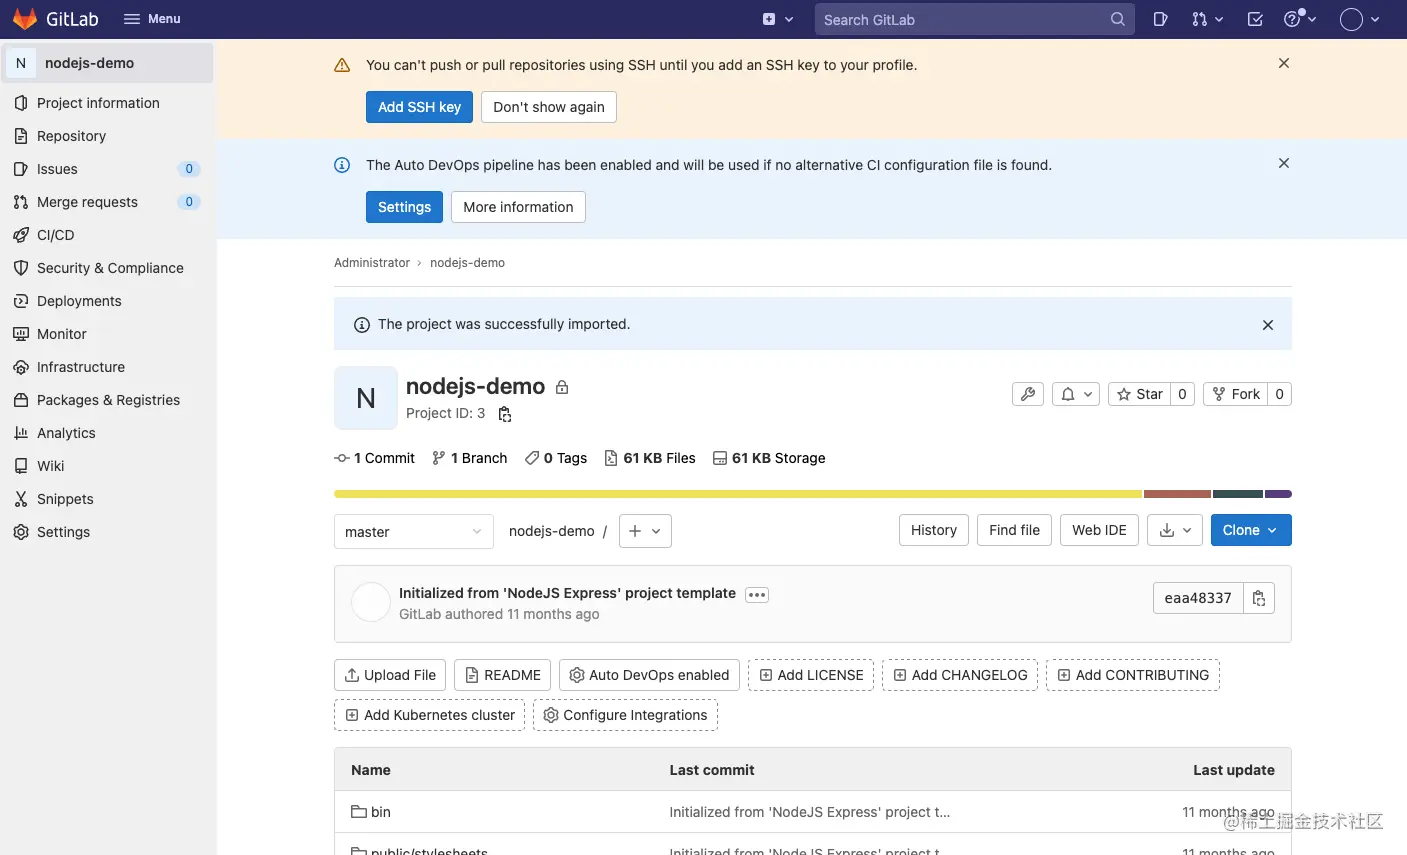The image size is (1407, 855).
Task: Go to CI/CD sidebar section
Action: (55, 235)
